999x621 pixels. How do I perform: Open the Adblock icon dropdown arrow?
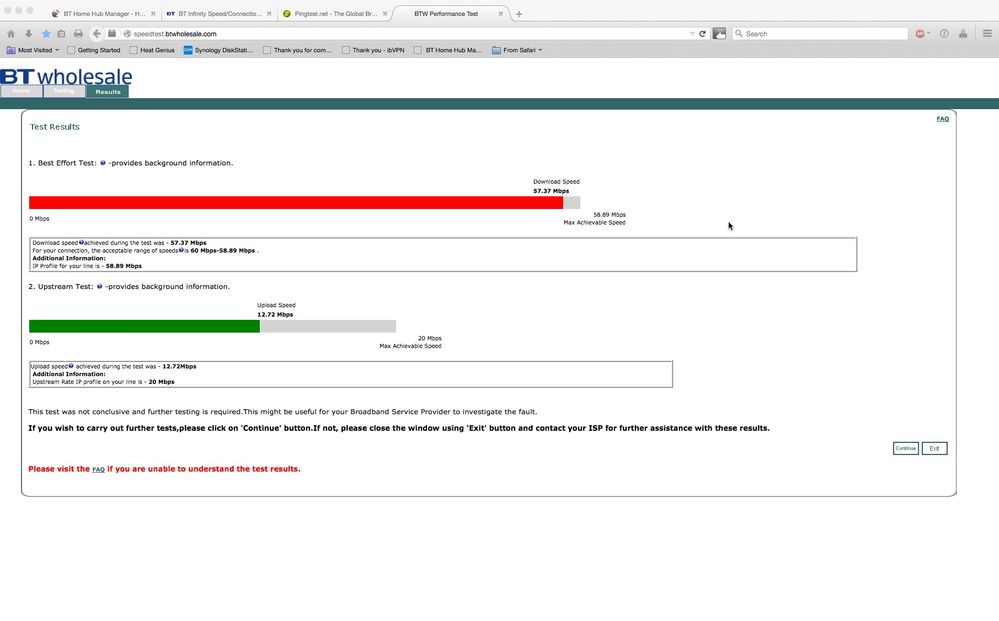[928, 34]
